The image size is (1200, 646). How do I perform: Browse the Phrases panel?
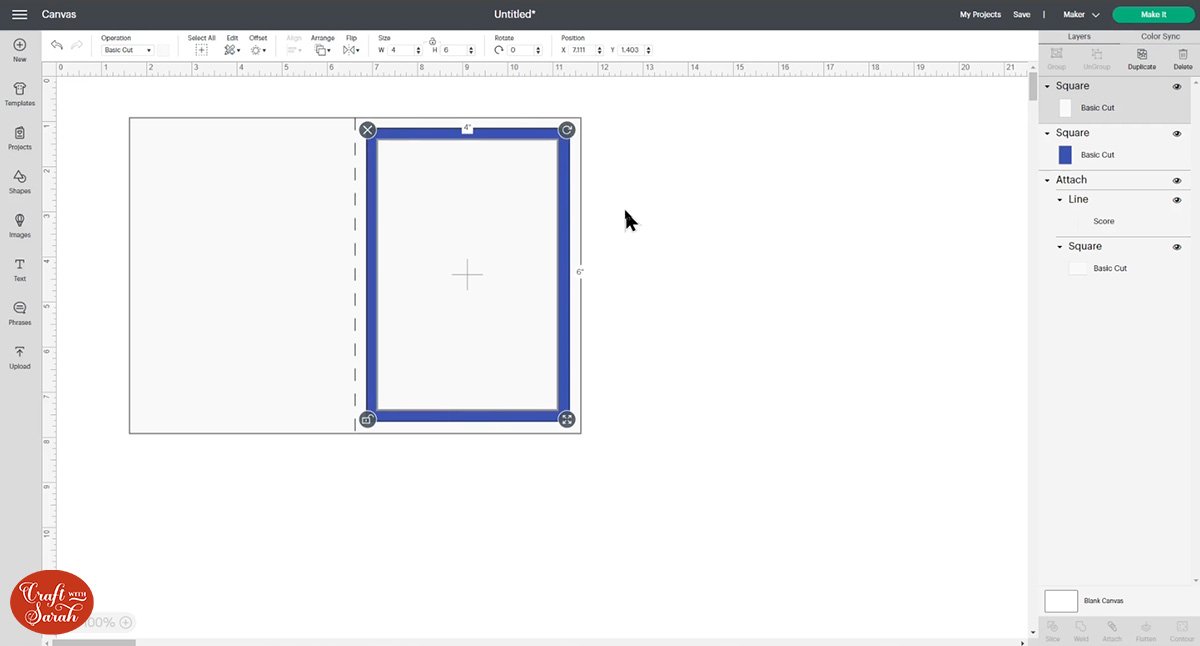coord(19,312)
